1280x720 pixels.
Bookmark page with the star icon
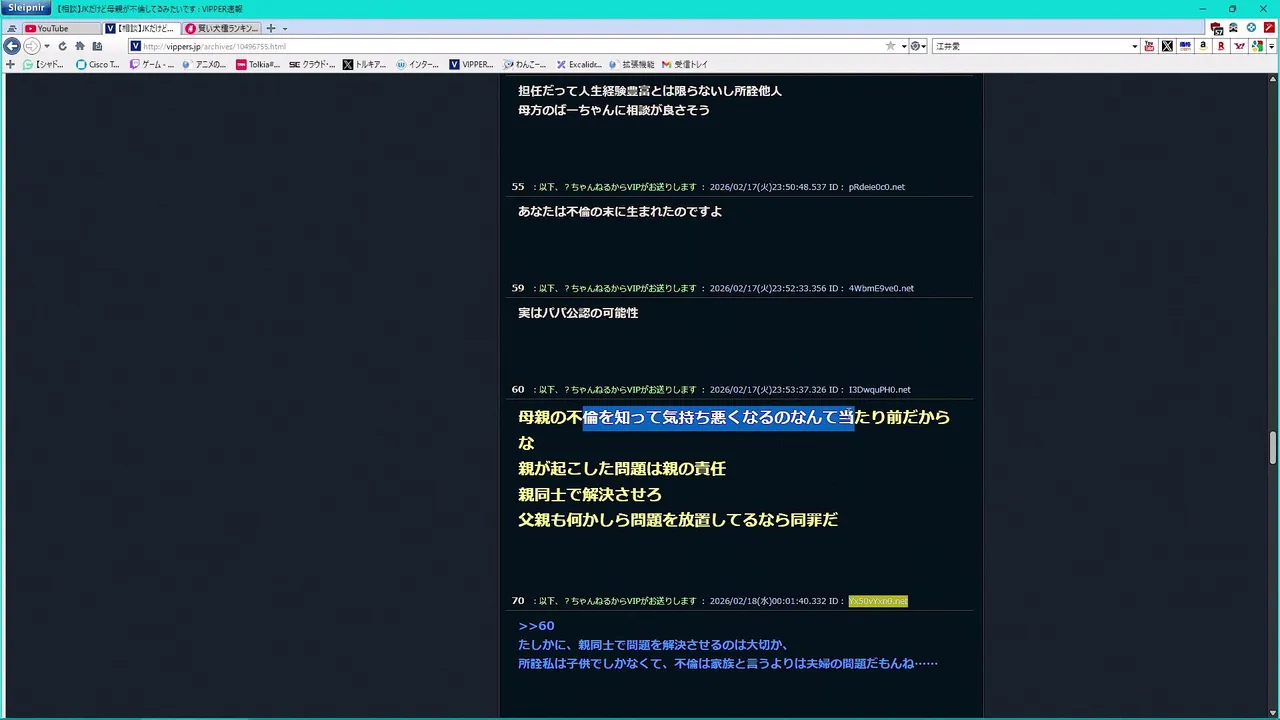pyautogui.click(x=890, y=46)
